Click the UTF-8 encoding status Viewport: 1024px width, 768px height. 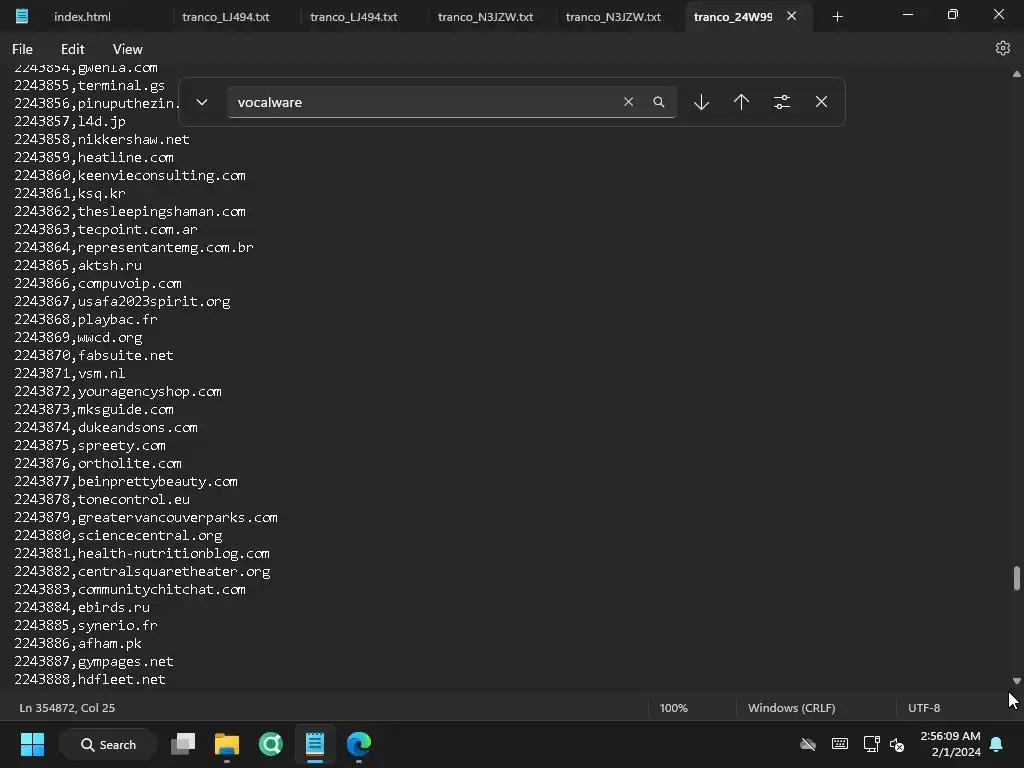924,708
